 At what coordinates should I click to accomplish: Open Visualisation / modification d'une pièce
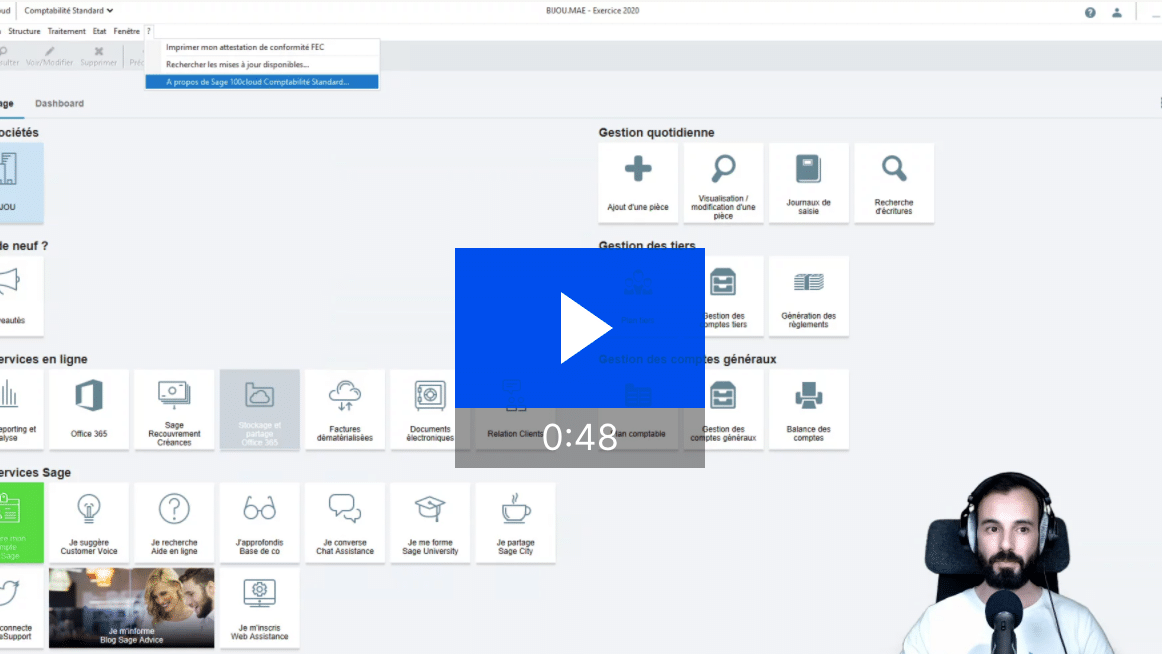[x=723, y=183]
